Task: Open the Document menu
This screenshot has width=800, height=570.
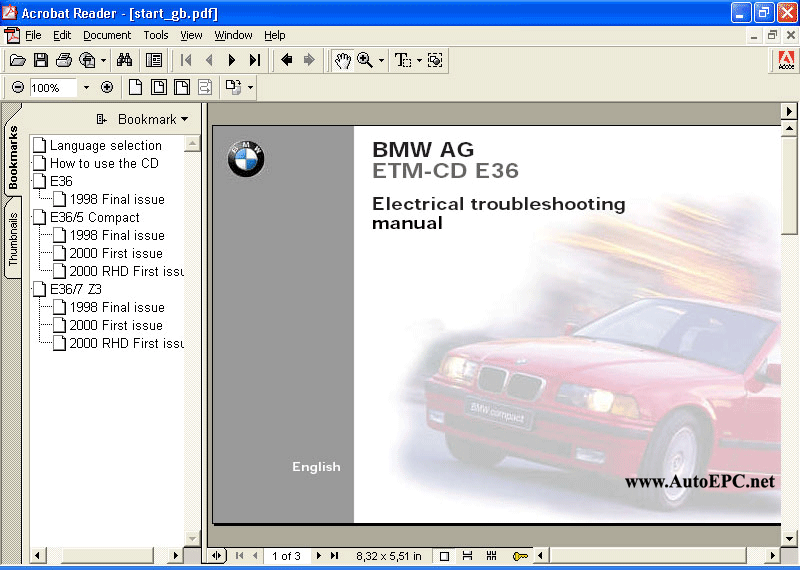Action: pyautogui.click(x=107, y=35)
